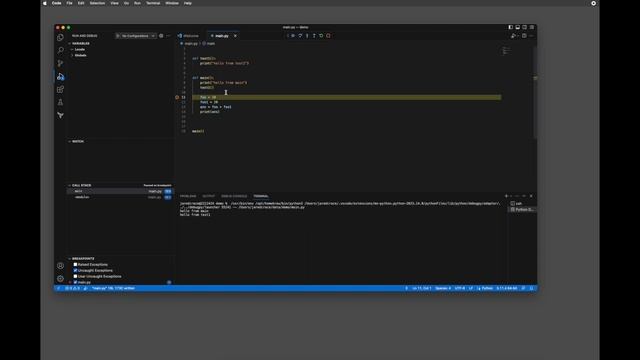Switch to the DEBUG CONSOLE tab
The image size is (640, 360).
(234, 196)
